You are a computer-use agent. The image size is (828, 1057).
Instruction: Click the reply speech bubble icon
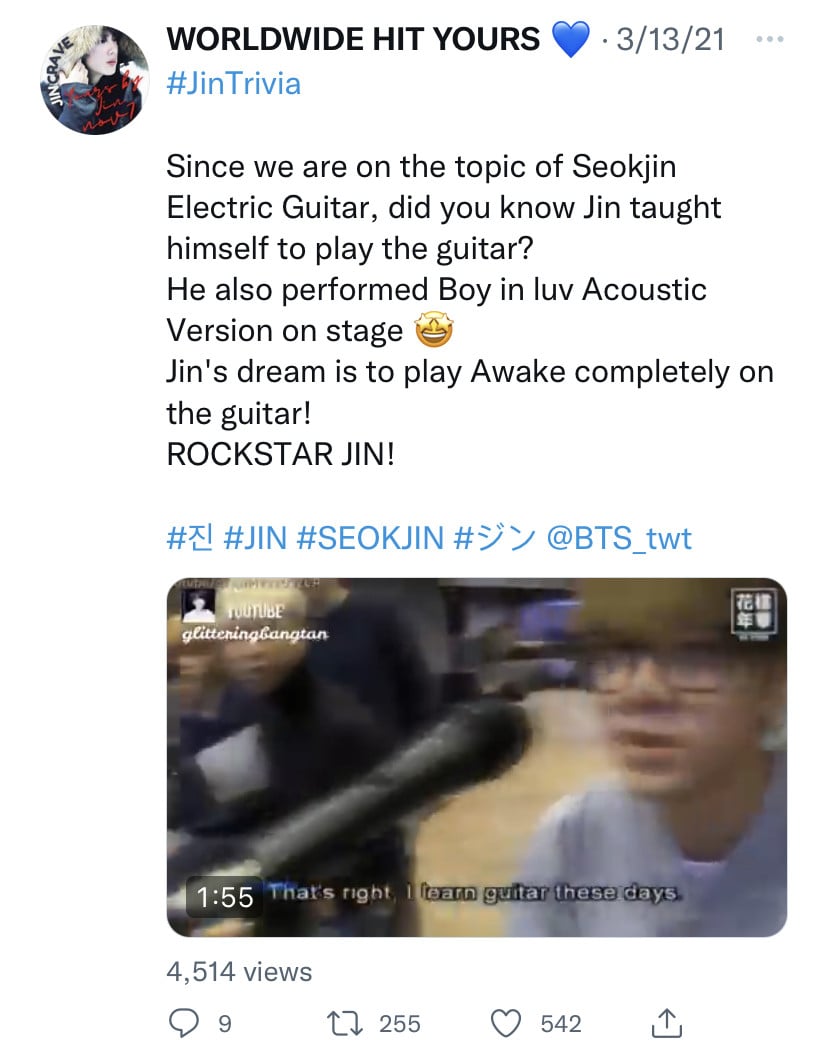(x=183, y=1023)
